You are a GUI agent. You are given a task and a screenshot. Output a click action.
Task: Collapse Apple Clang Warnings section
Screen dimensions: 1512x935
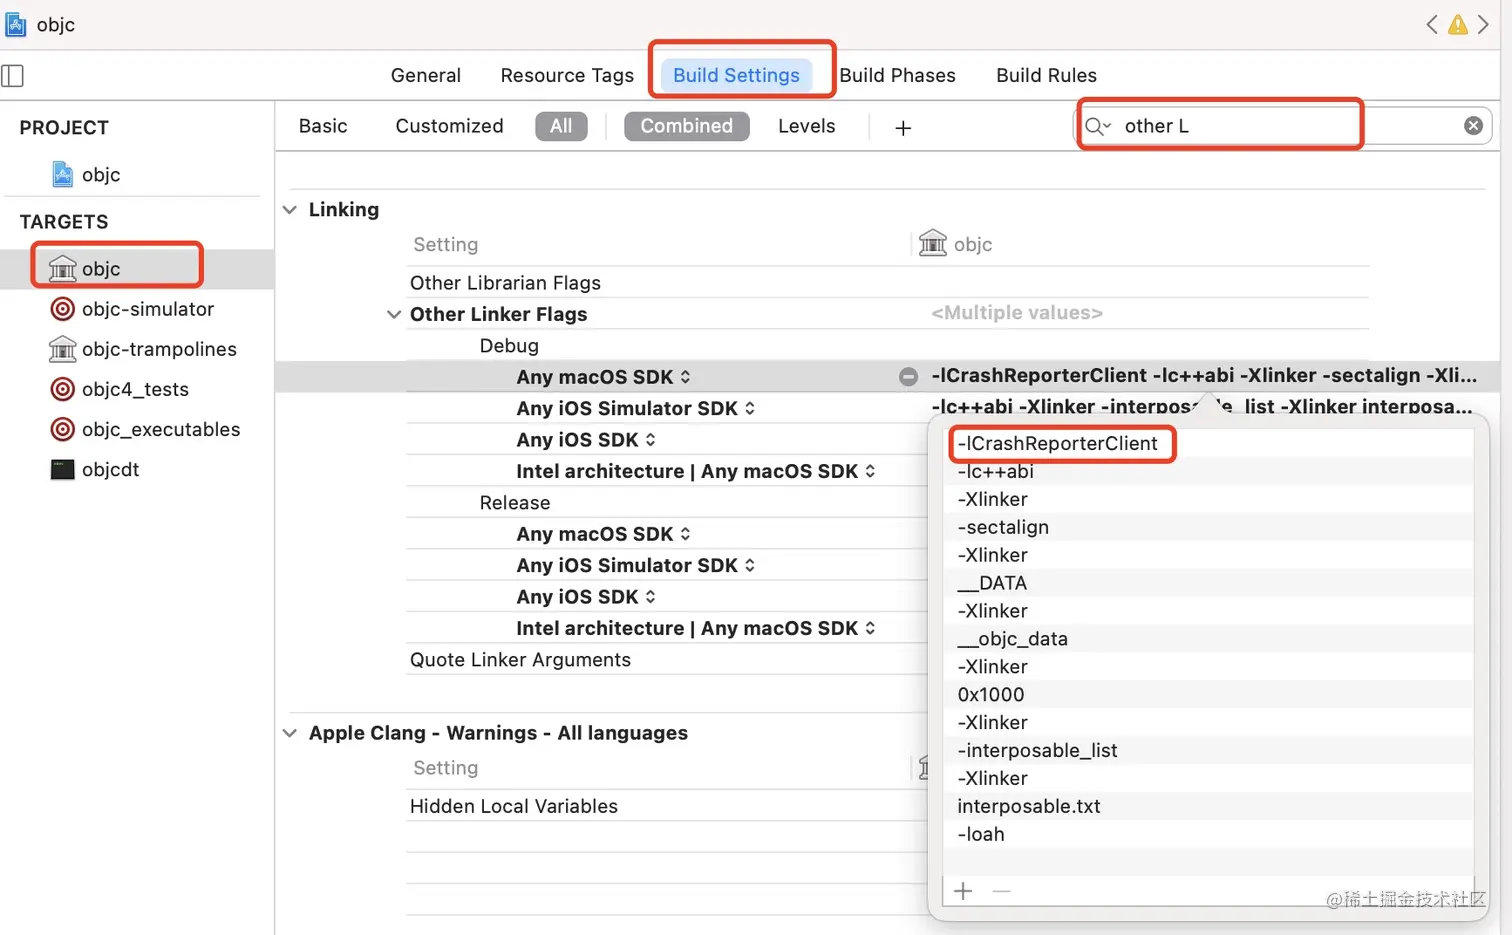[290, 733]
